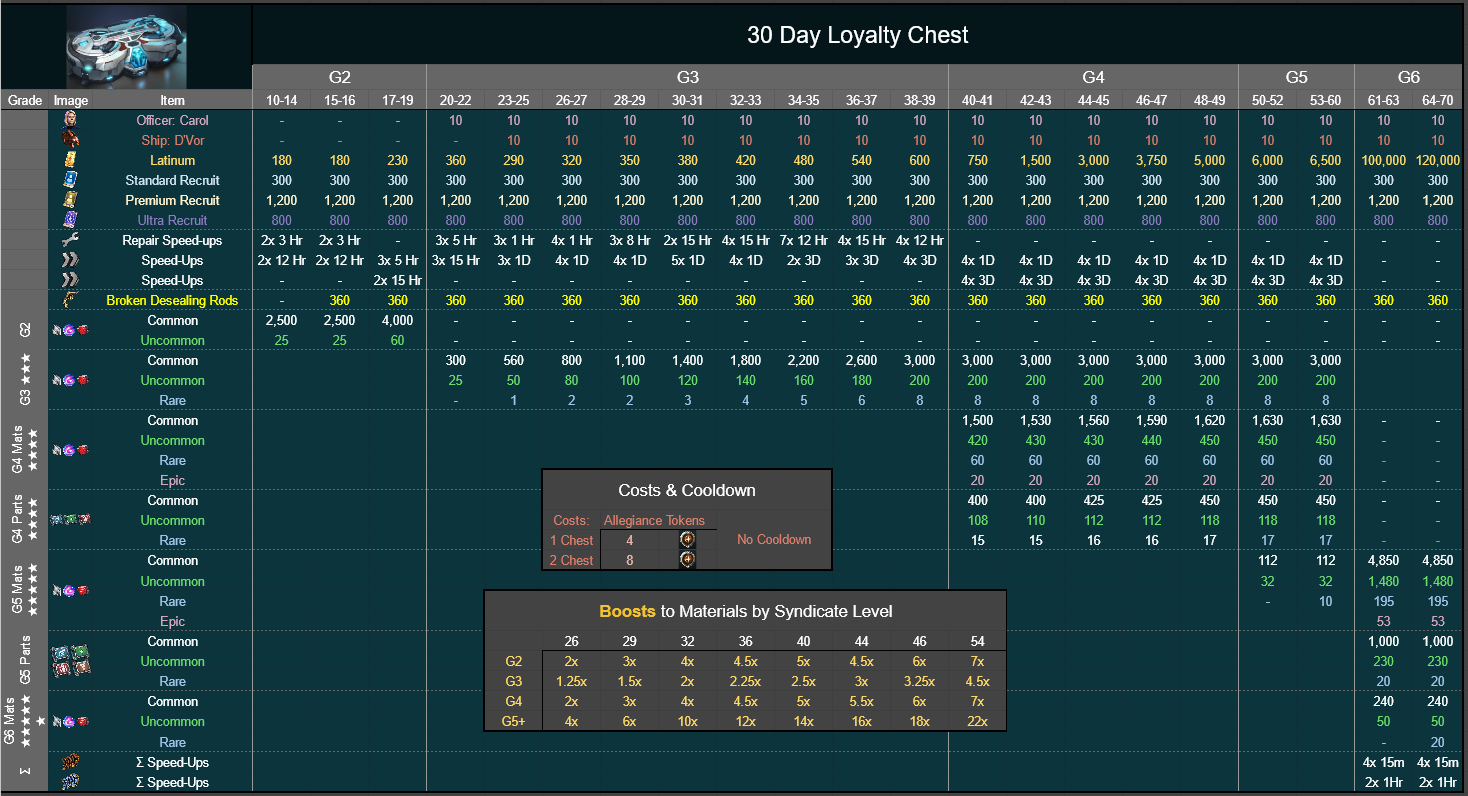Open the Boosts to Materials table header

pos(744,611)
